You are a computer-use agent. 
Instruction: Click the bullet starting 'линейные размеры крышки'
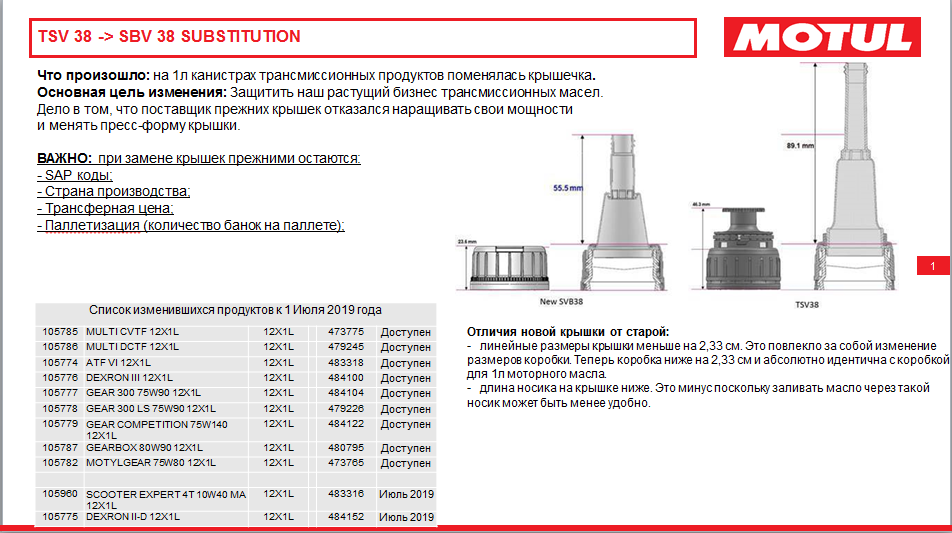708,359
